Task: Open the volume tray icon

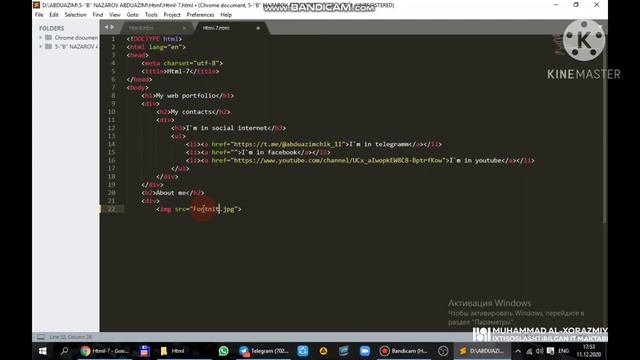Action: 540,351
